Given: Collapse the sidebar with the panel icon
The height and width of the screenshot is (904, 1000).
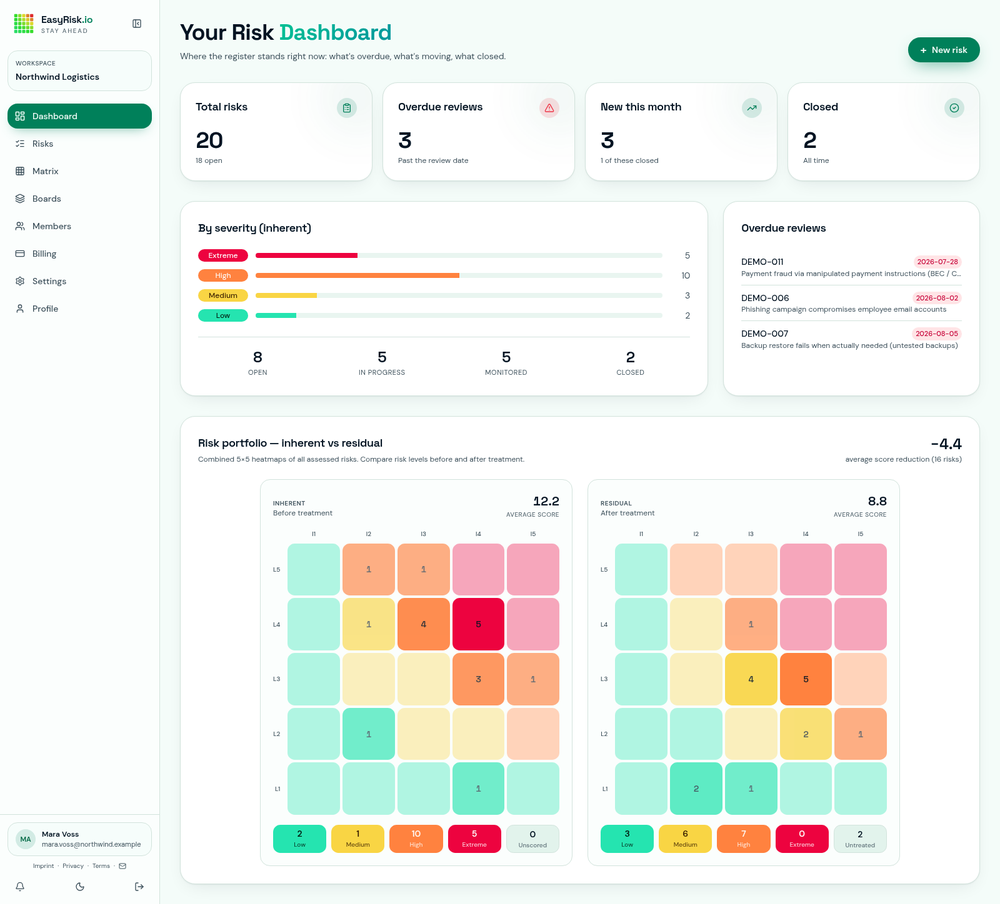Looking at the screenshot, I should pos(136,24).
